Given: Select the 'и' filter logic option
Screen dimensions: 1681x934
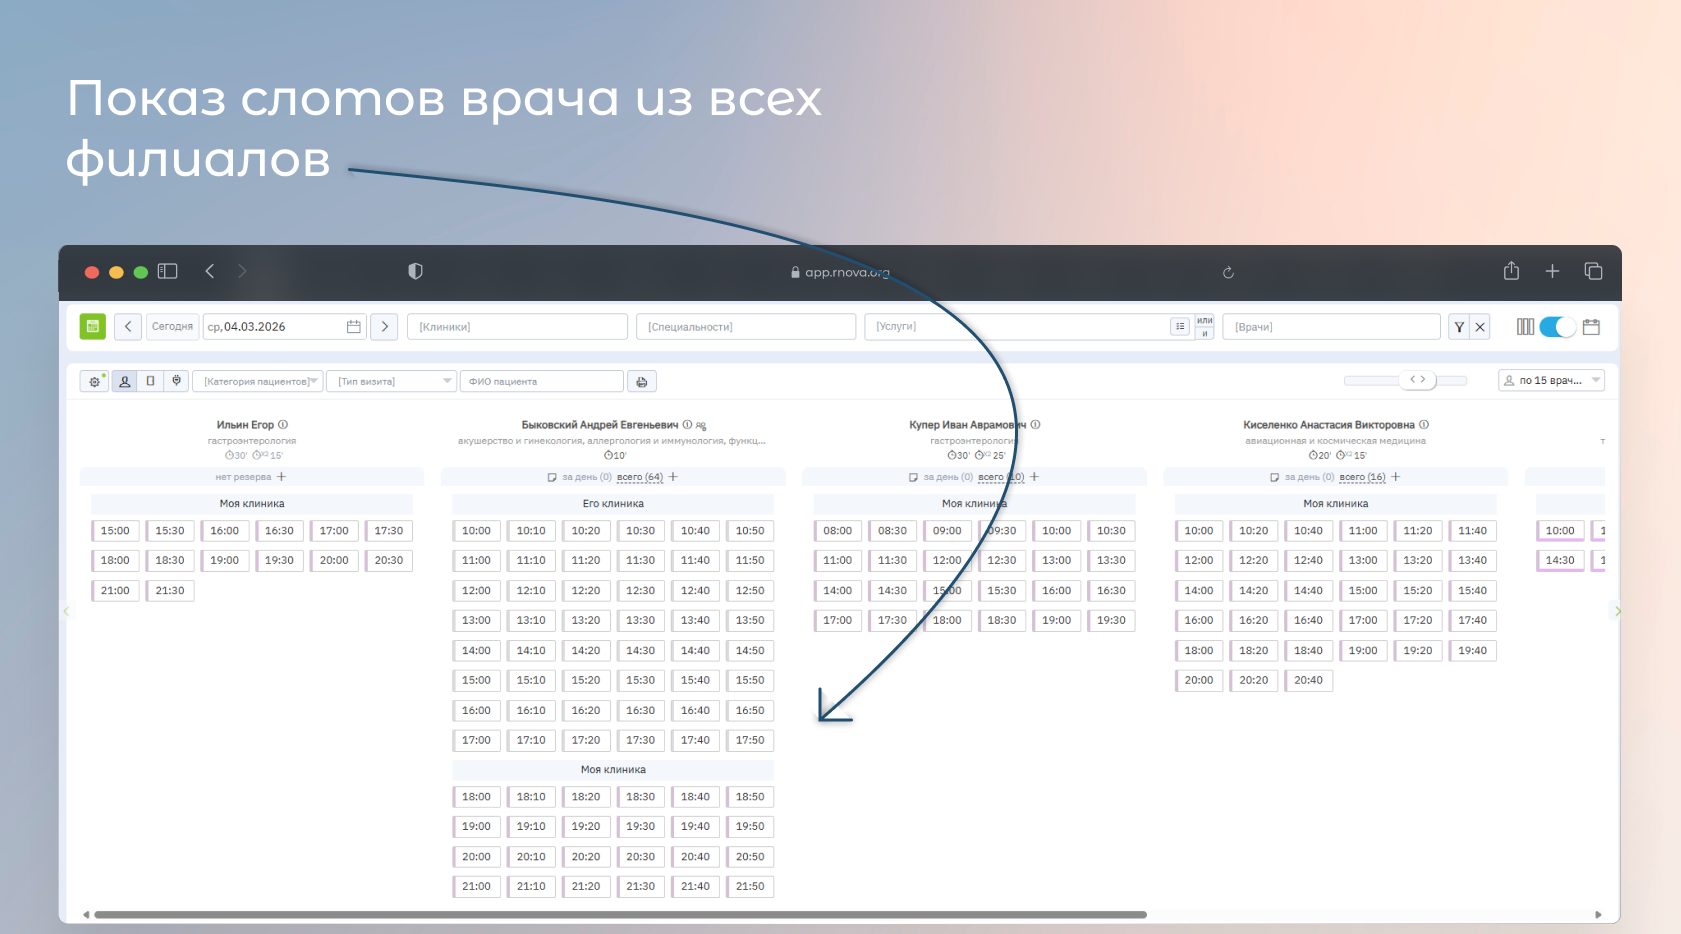Looking at the screenshot, I should coord(1205,333).
